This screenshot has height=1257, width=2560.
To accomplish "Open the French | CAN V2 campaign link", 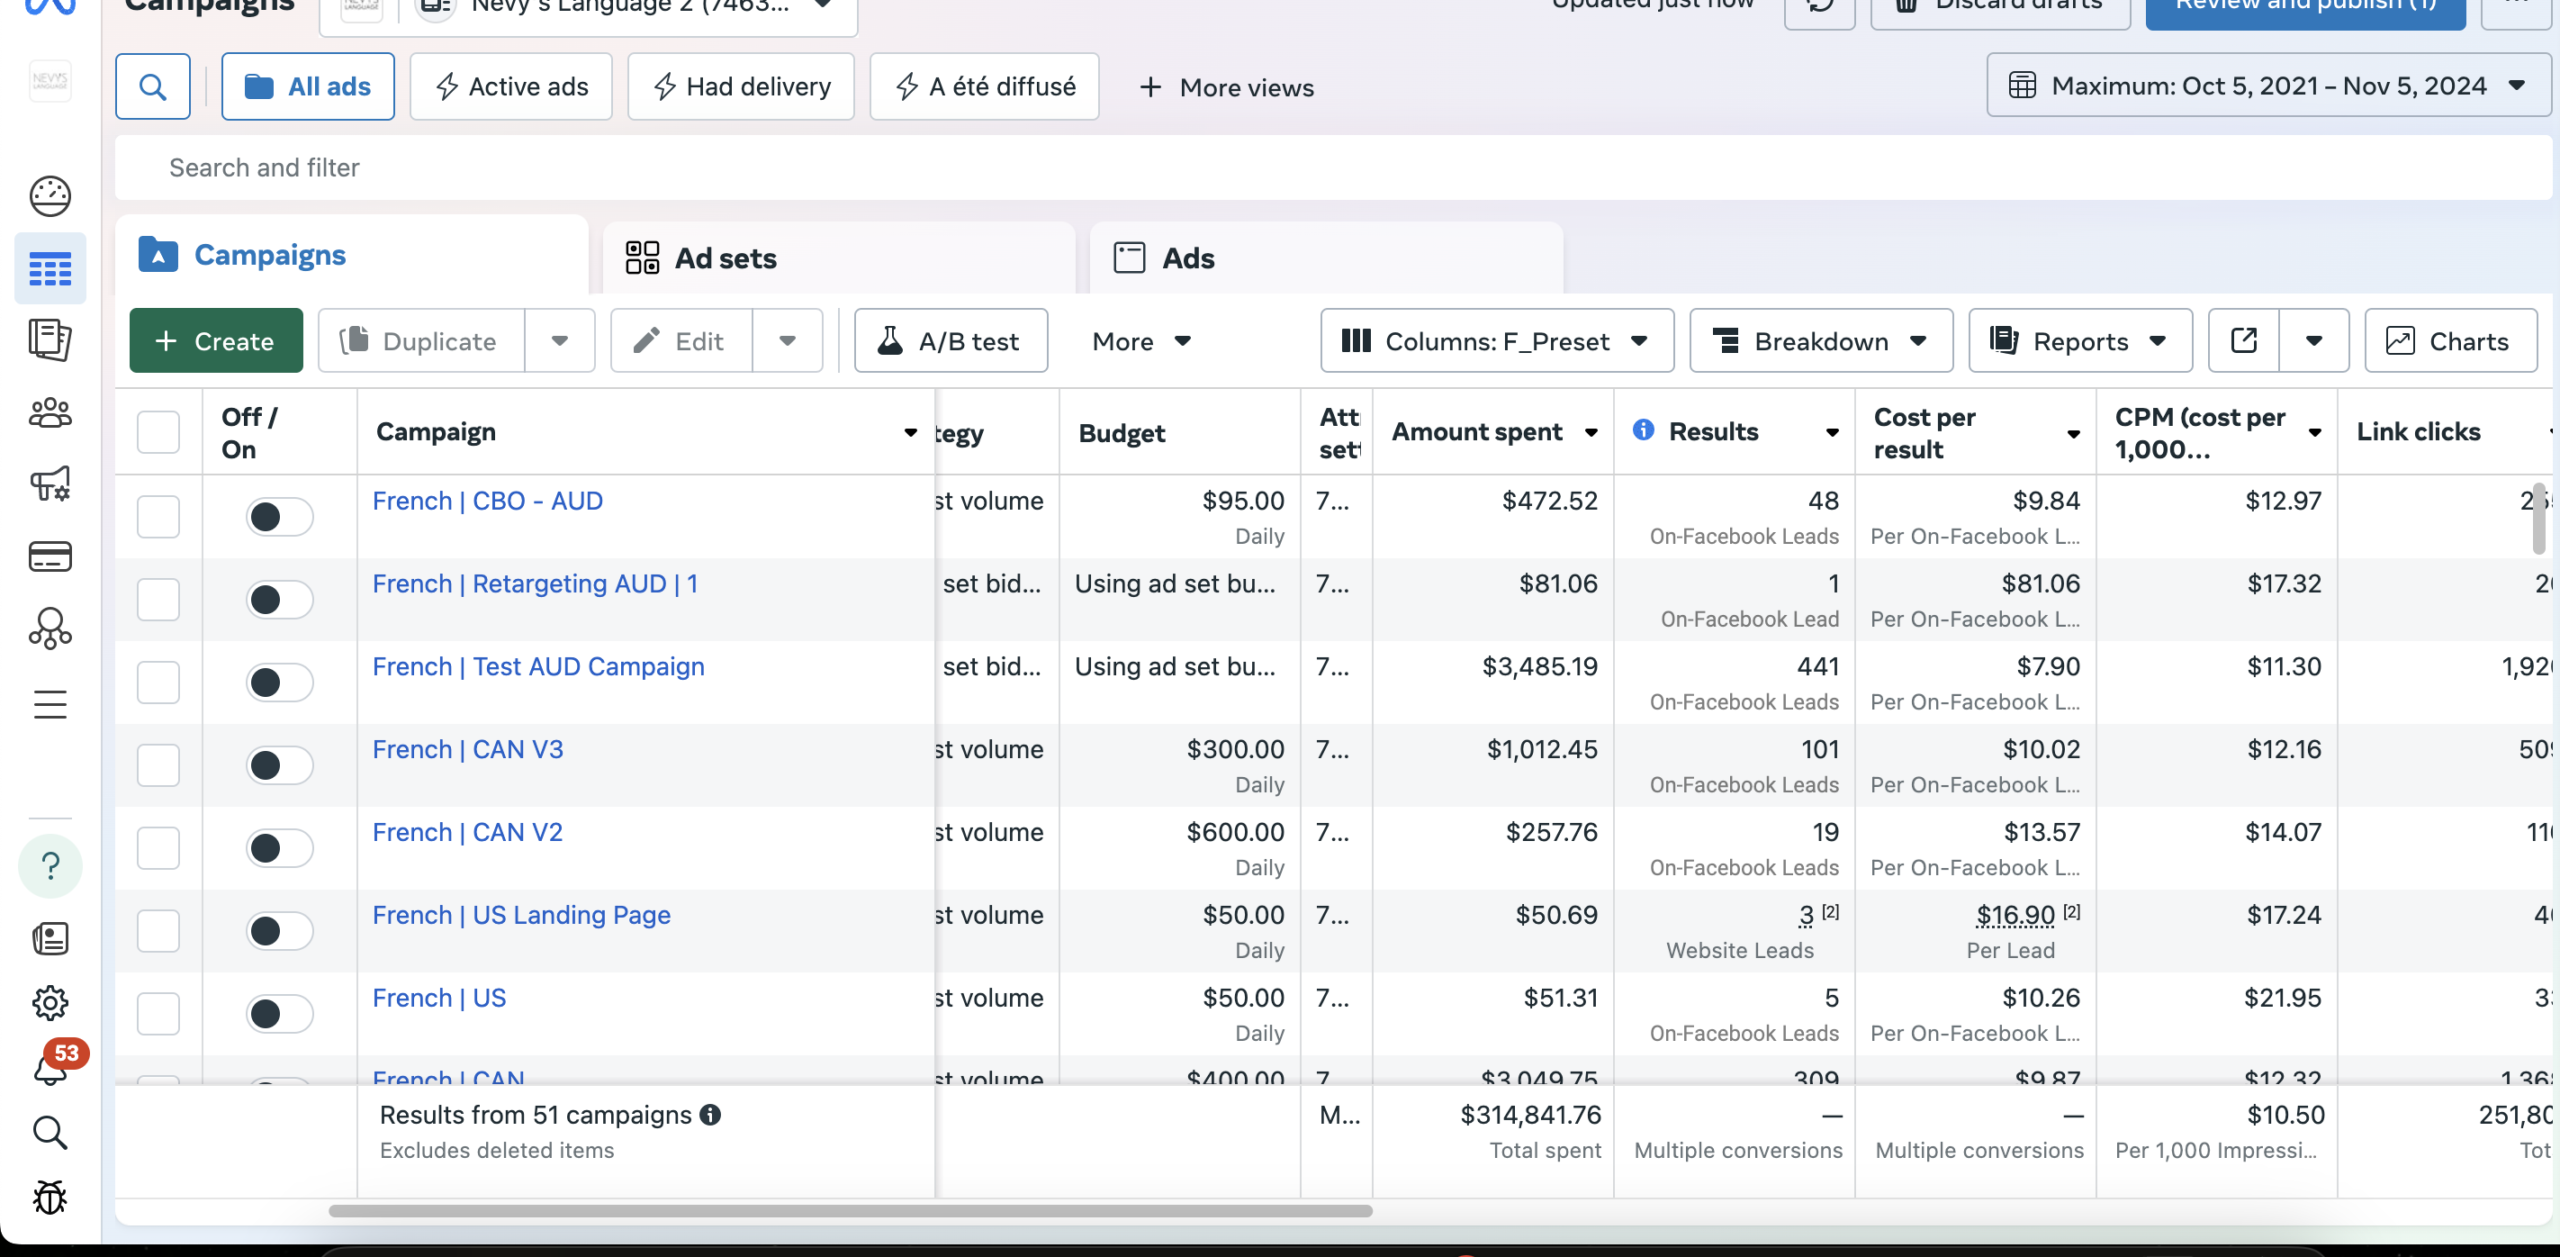I will [467, 832].
